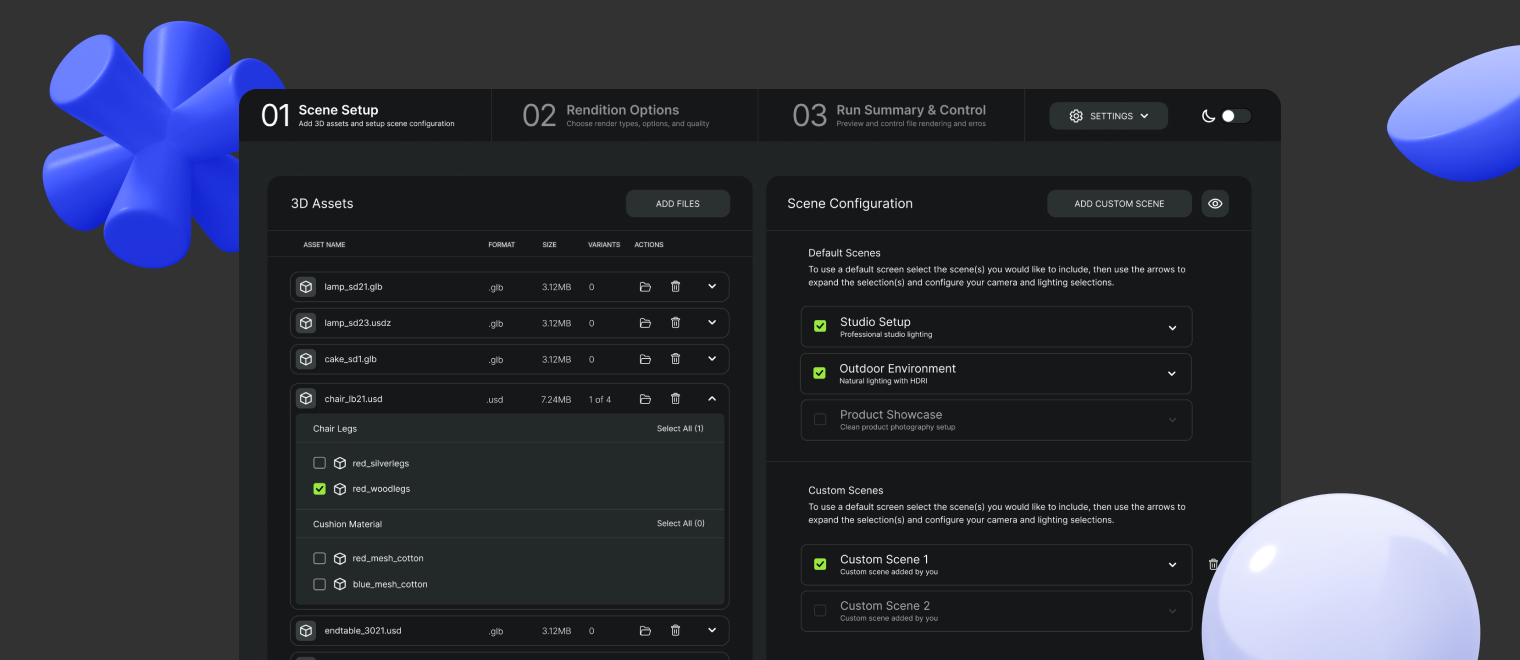1520x660 pixels.
Task: Delete the cake_sd1.glb asset
Action: pyautogui.click(x=676, y=359)
